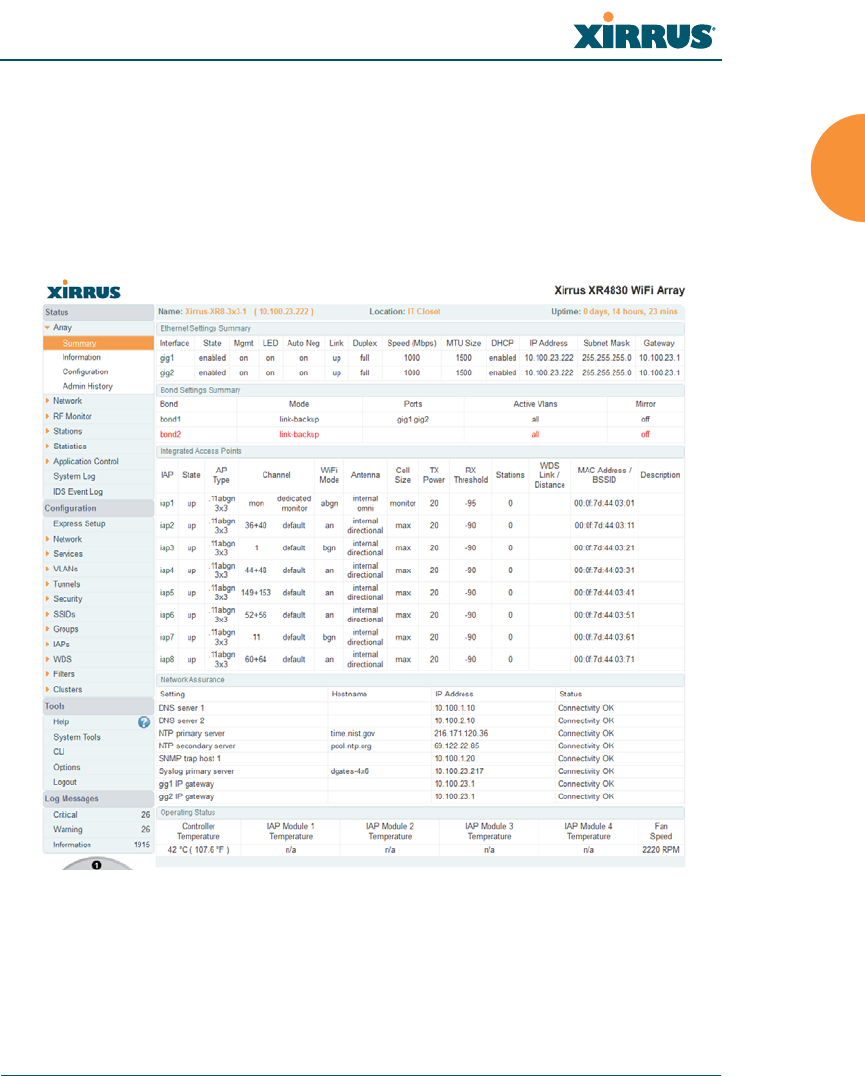The height and width of the screenshot is (1076, 865).
Task: Expand the VLANs configuration section
Action: 47,569
